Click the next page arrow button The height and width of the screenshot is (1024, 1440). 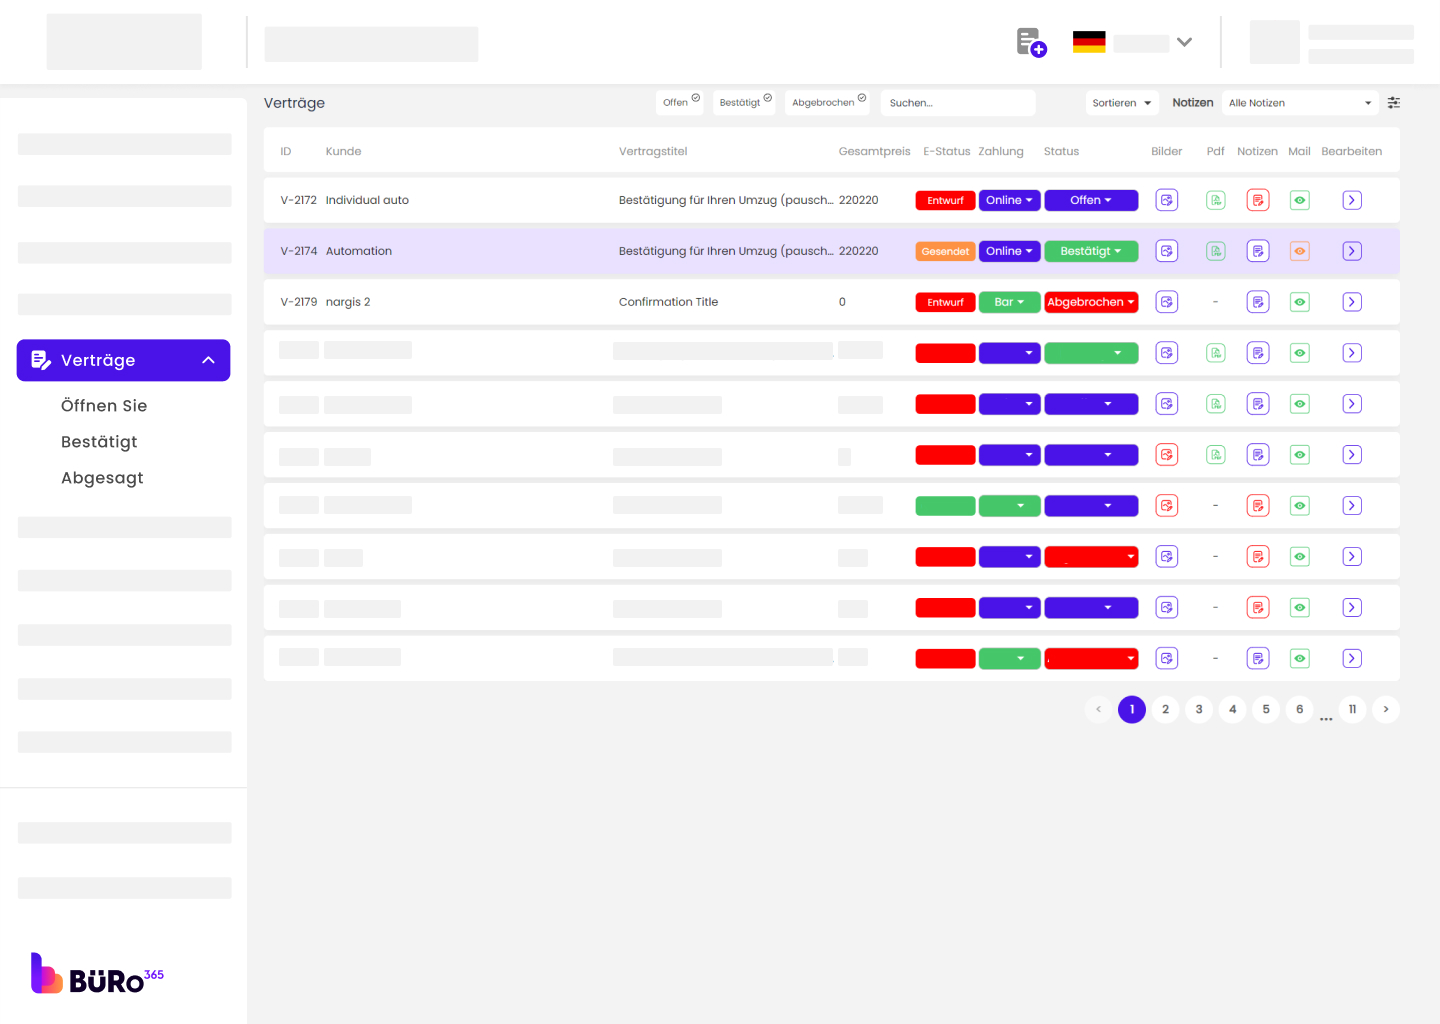click(x=1385, y=709)
